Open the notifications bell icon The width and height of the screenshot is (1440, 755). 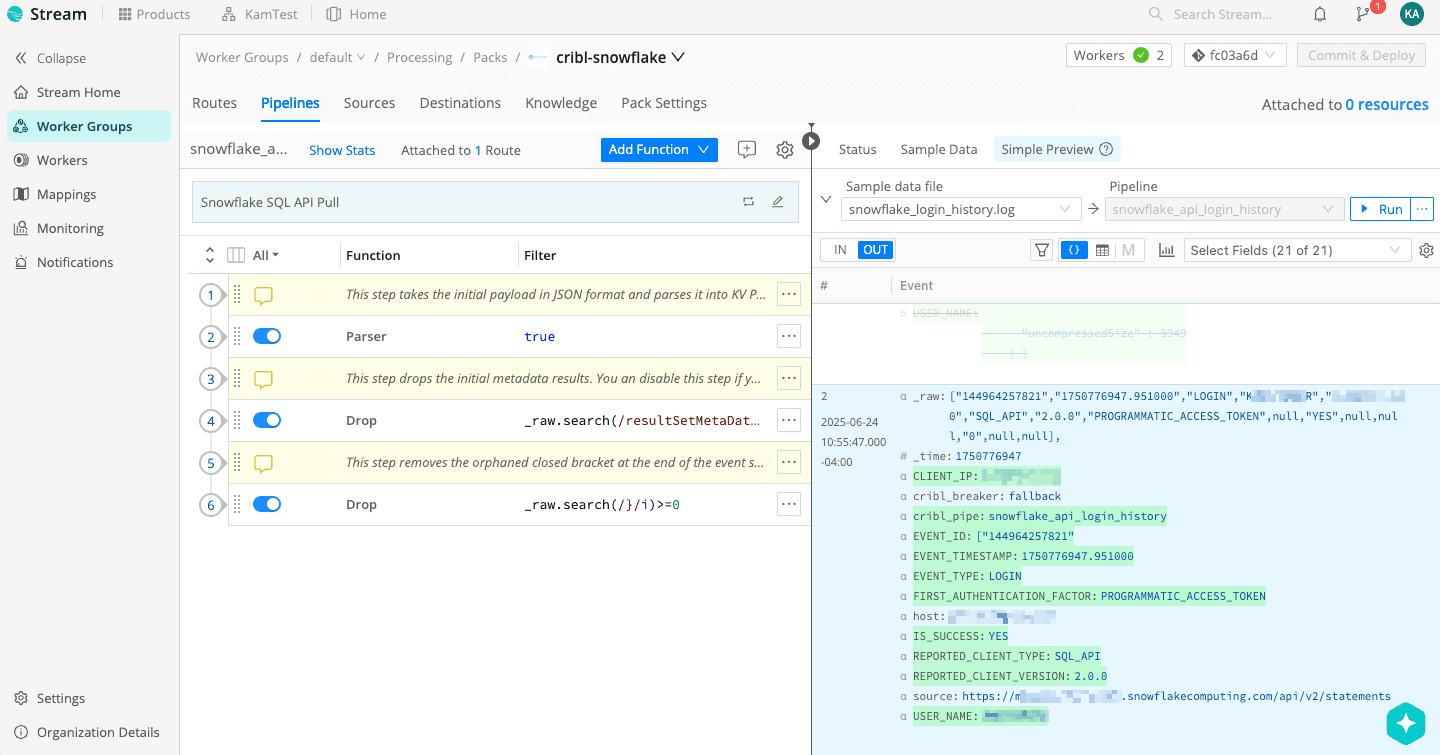pos(1320,14)
